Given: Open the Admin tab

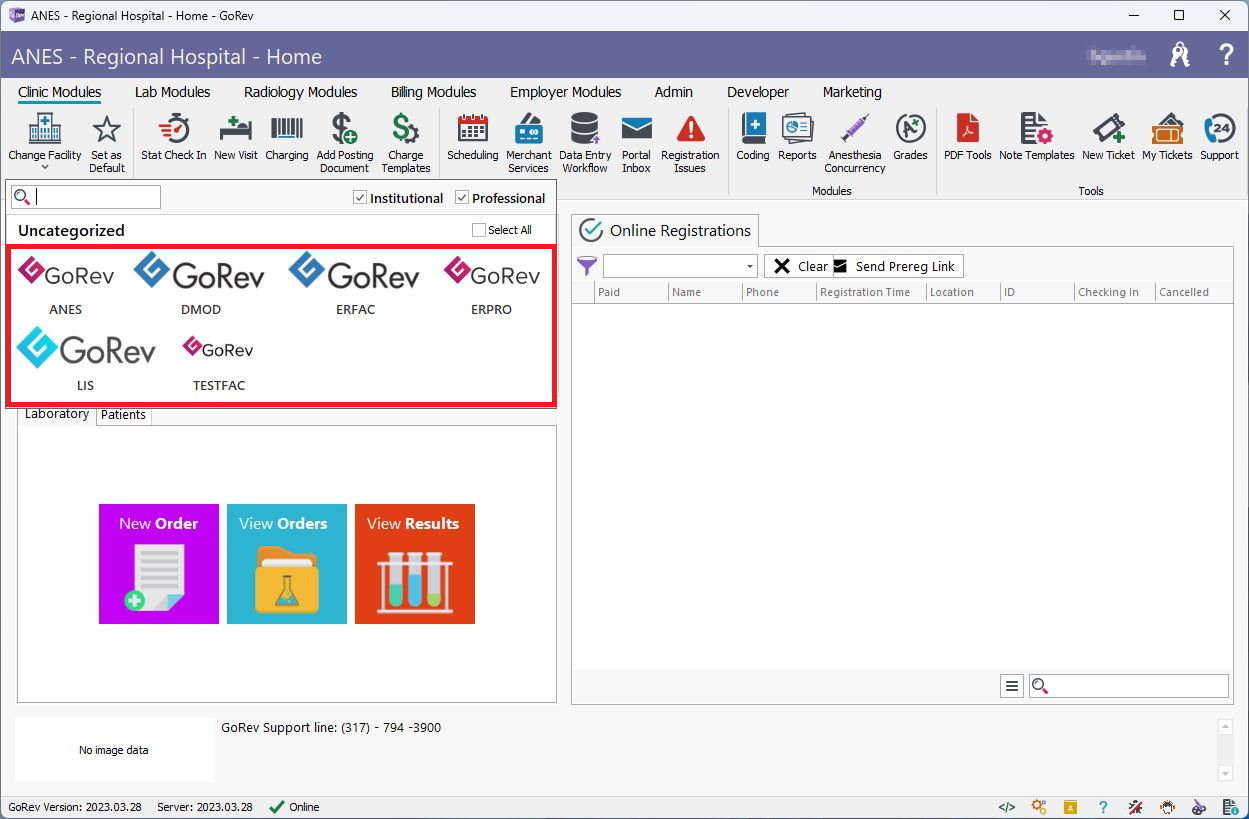Looking at the screenshot, I should tap(674, 92).
